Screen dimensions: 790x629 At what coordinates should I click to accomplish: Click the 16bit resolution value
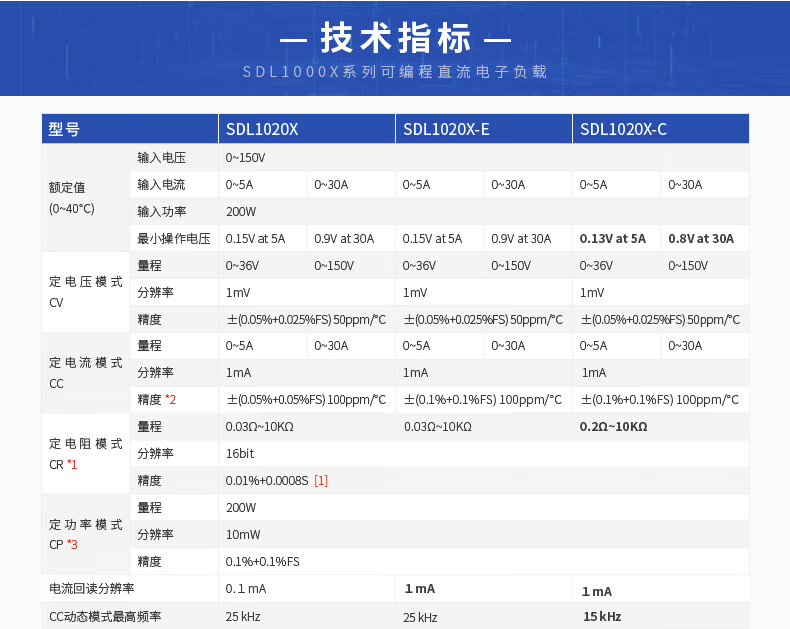click(x=240, y=453)
